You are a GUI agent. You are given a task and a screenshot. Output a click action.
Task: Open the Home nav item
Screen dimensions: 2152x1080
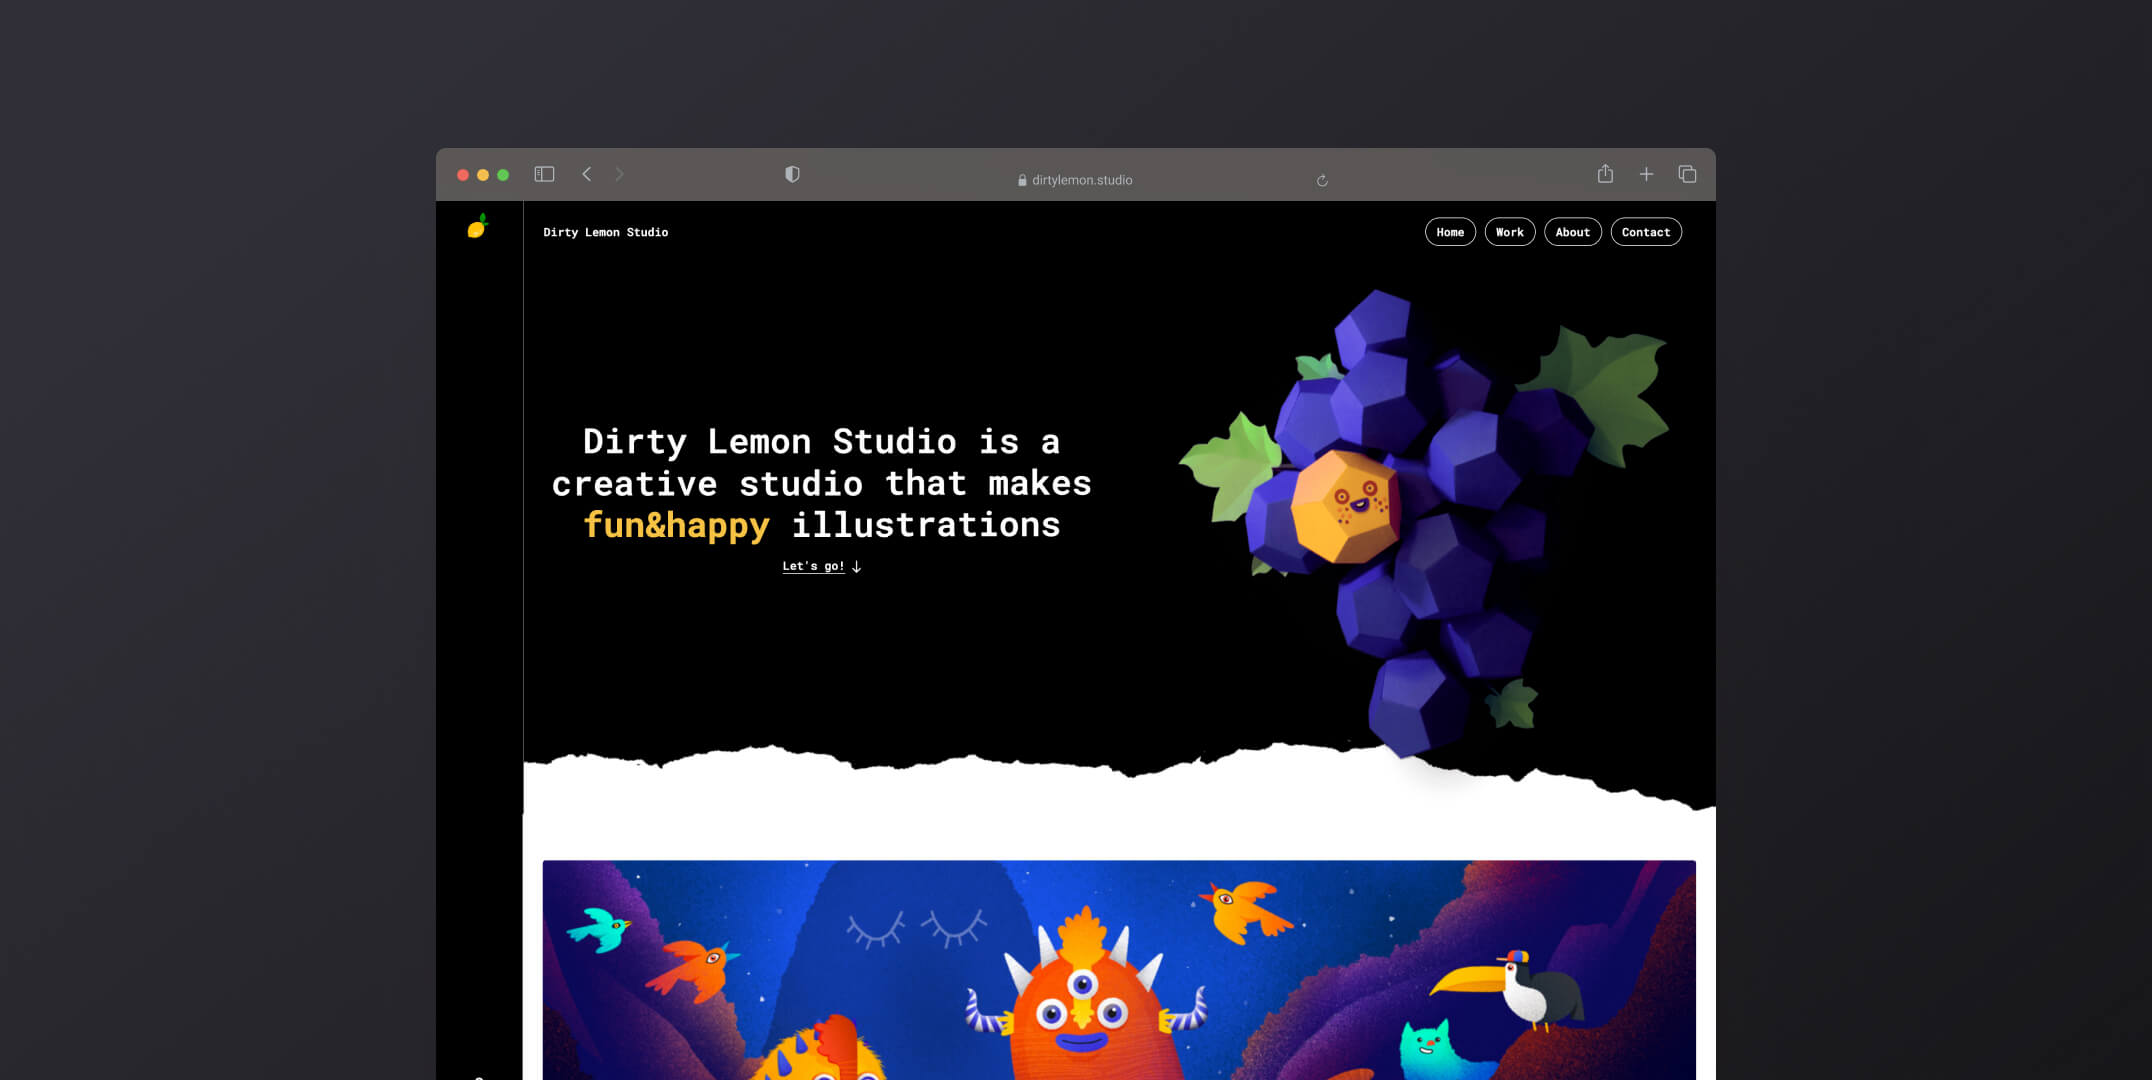pyautogui.click(x=1450, y=232)
